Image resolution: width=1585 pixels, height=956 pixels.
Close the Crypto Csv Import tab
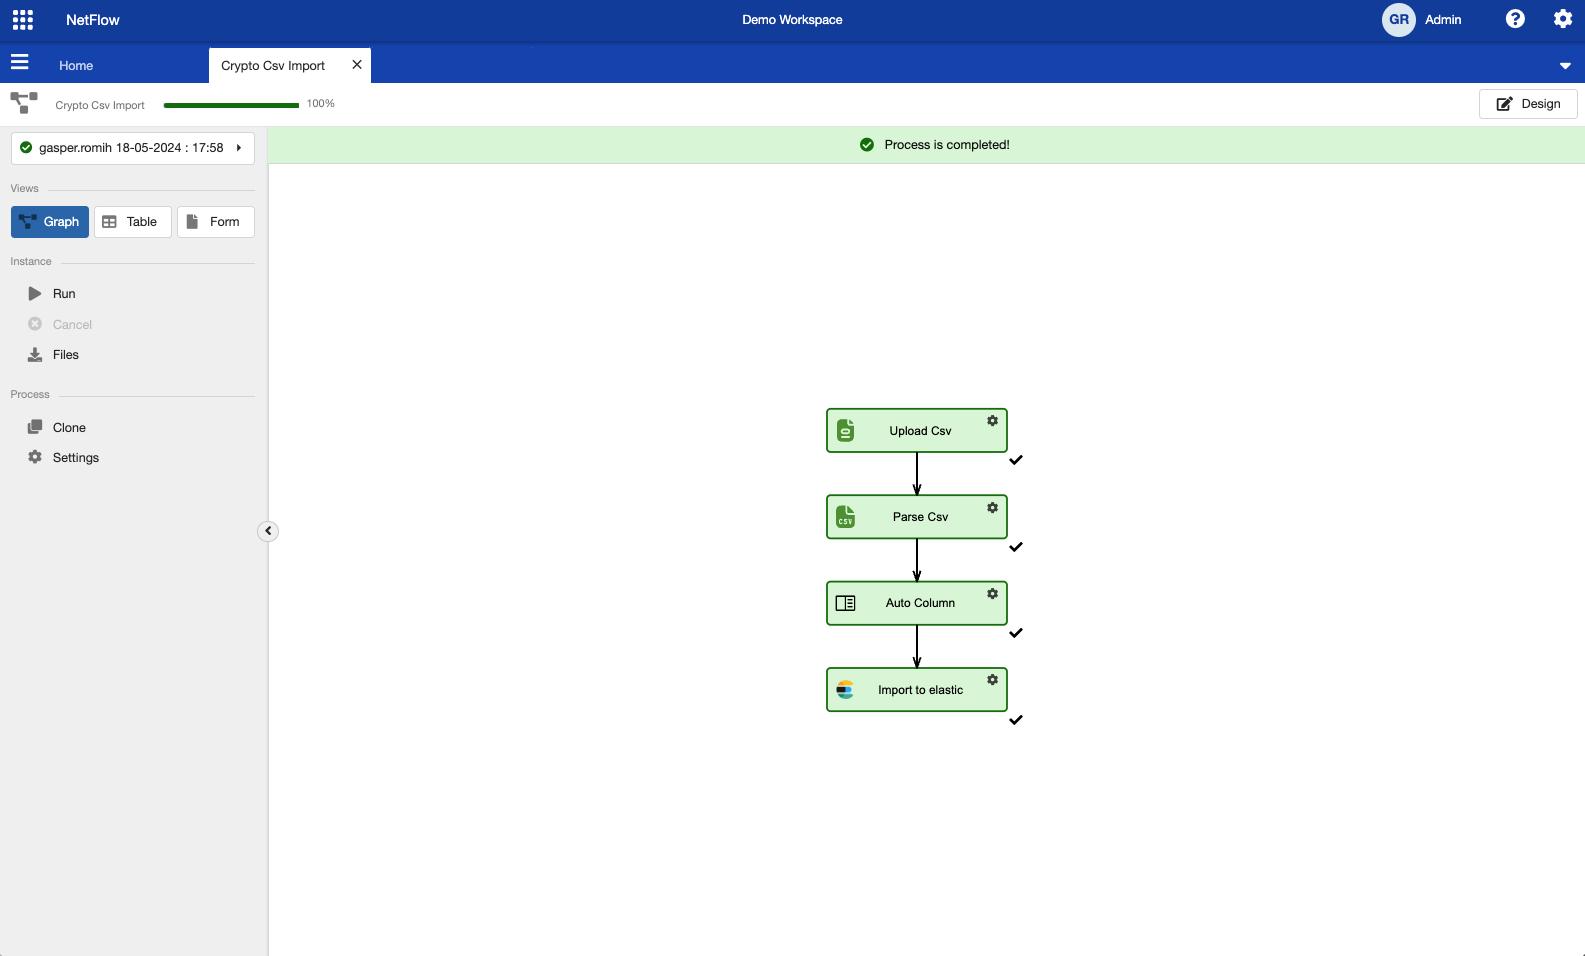(357, 65)
